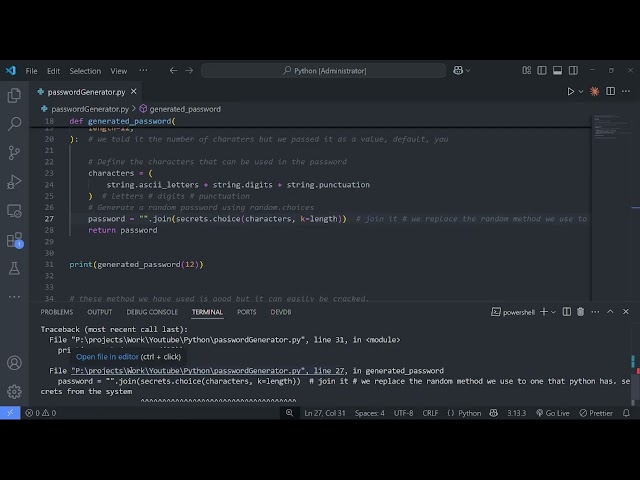Screen dimensions: 640x480
Task: Open the file link for line 27 in terminal
Action: 208,371
